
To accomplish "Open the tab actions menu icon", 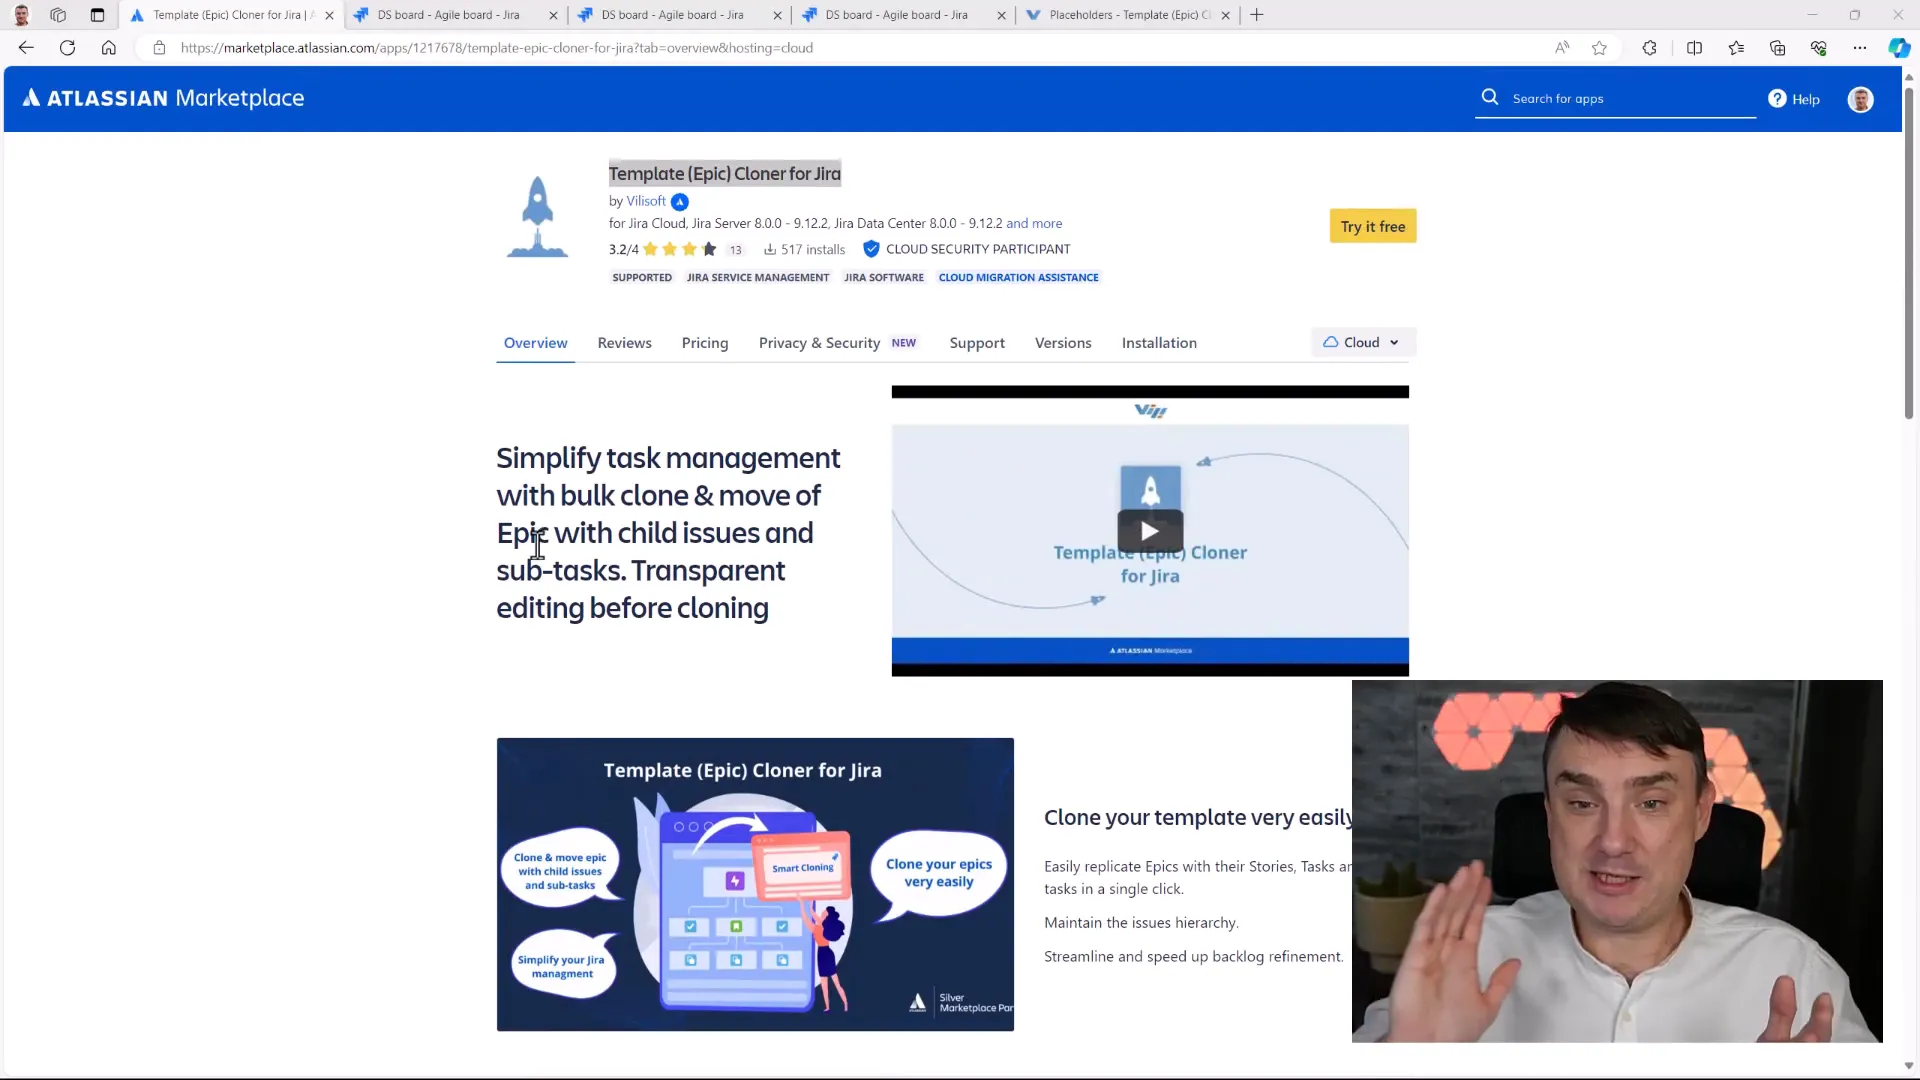I will click(97, 15).
